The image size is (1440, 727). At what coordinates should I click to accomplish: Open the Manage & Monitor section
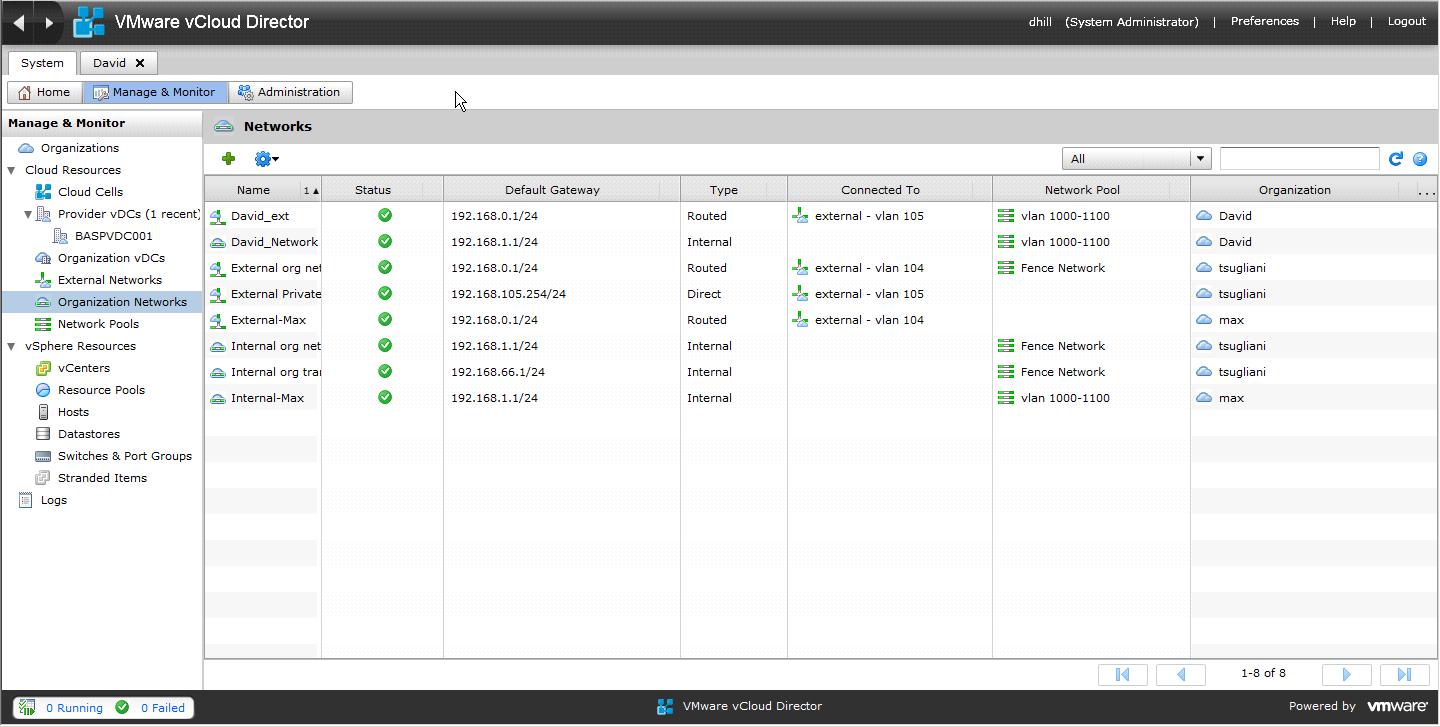[154, 92]
